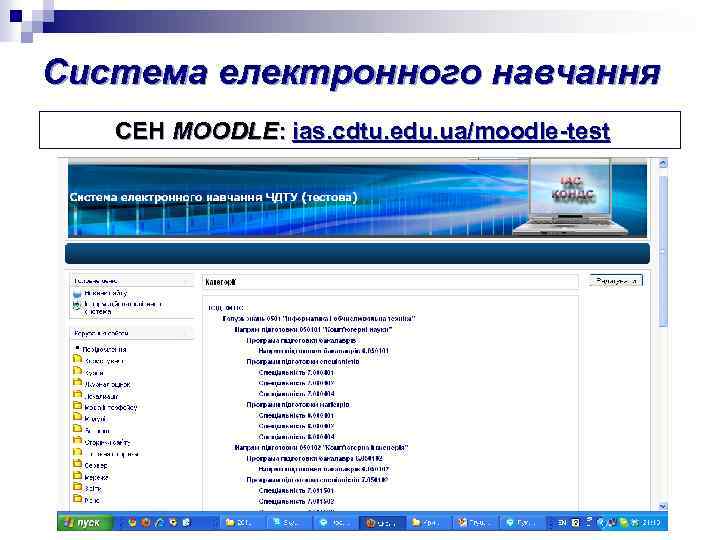Open 'Напрям підготовки бакалаврів 6.050102'
The height and width of the screenshot is (540, 720).
pos(324,469)
